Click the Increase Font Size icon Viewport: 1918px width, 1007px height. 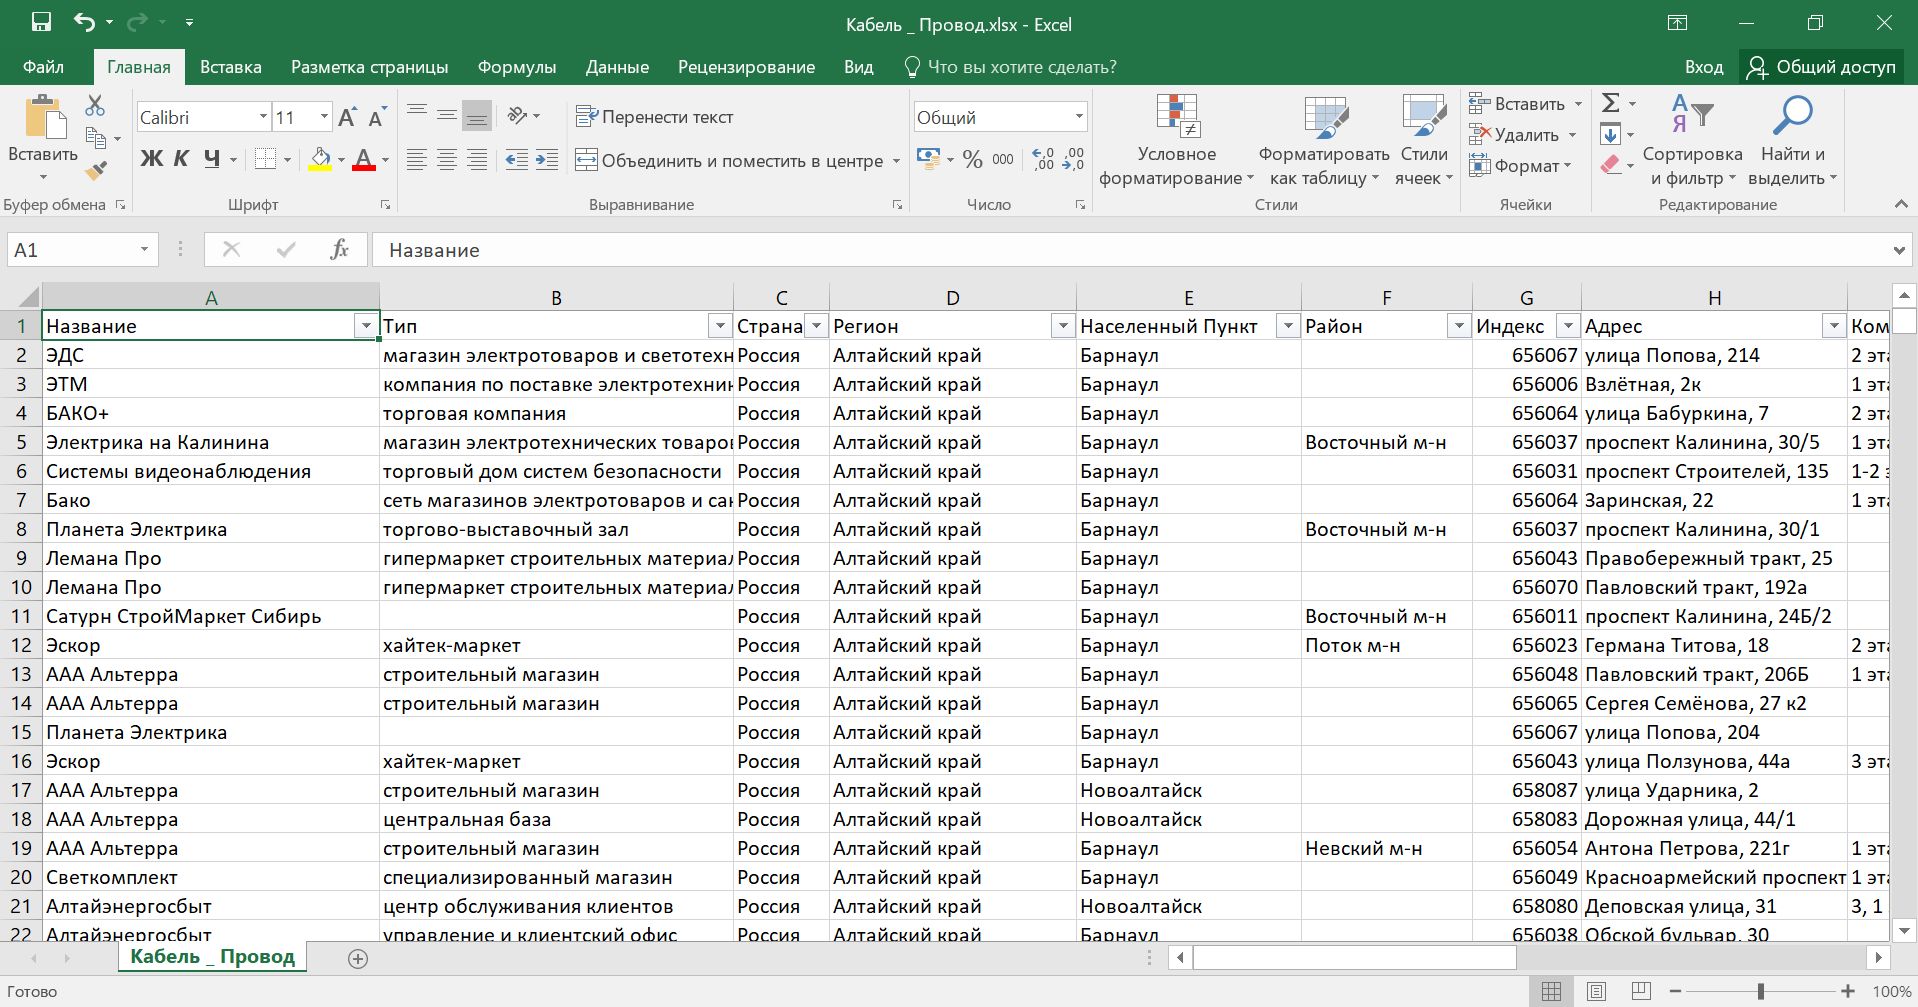pos(347,117)
